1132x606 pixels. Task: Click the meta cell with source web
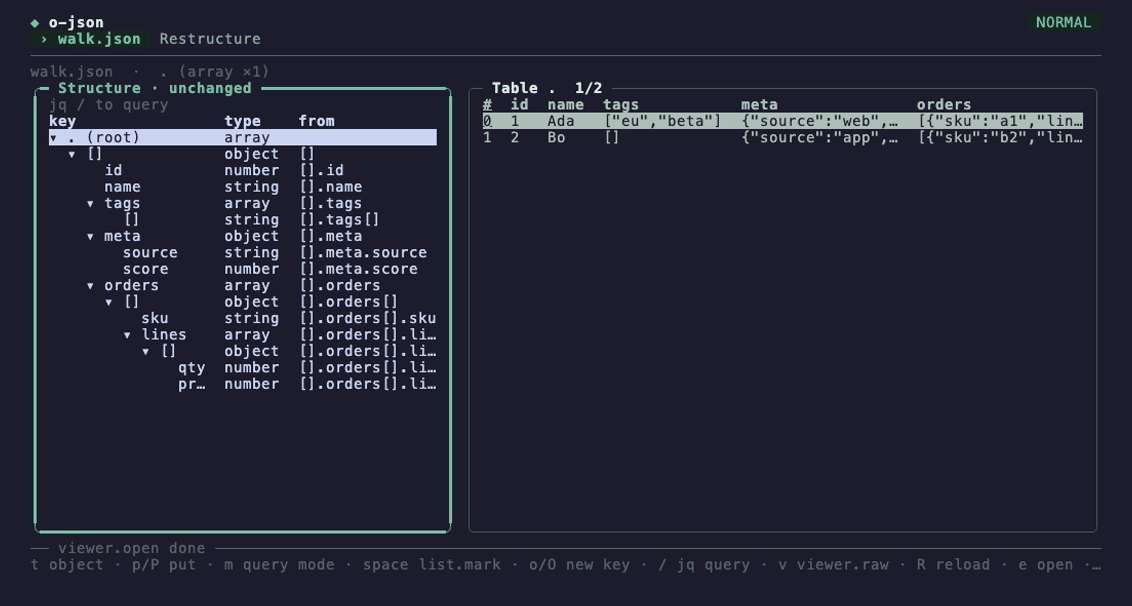[819, 121]
